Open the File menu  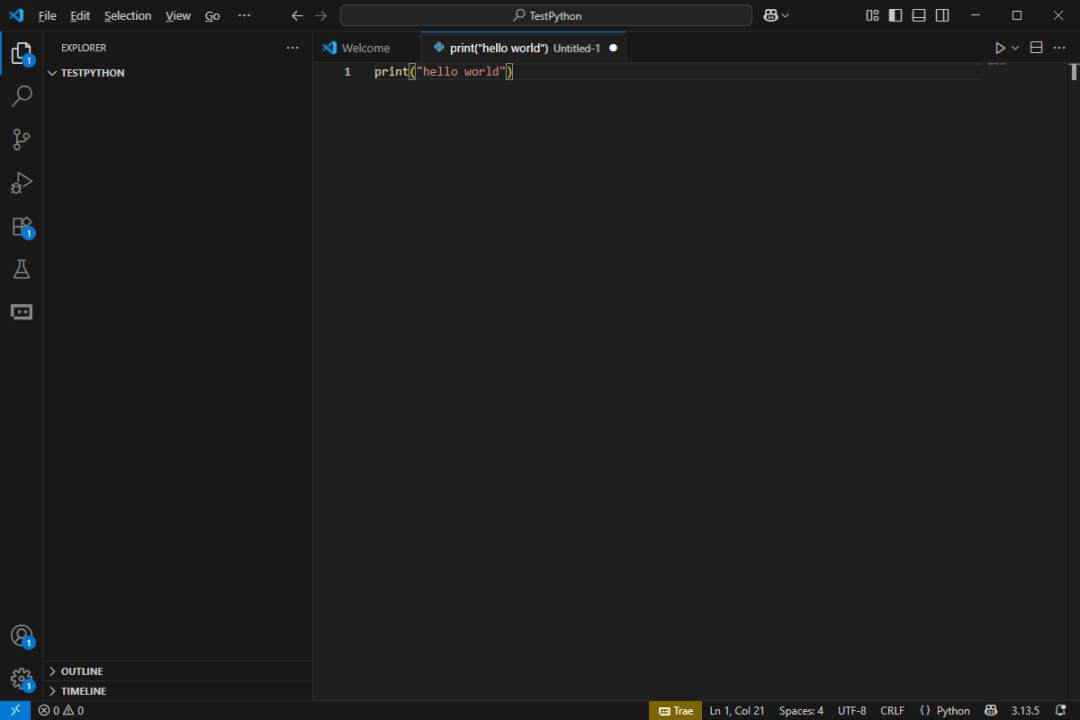tap(47, 15)
